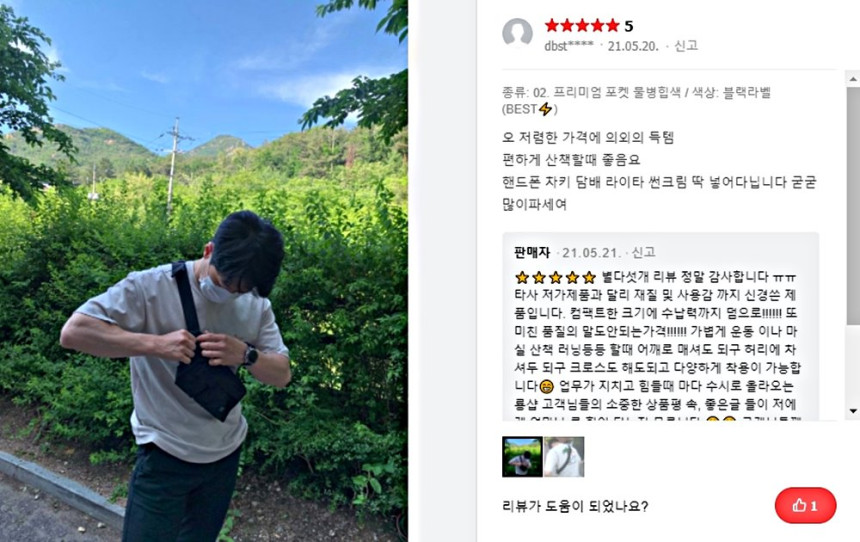Click the smiling emoji in seller reply
The width and height of the screenshot is (860, 542).
pyautogui.click(x=546, y=386)
